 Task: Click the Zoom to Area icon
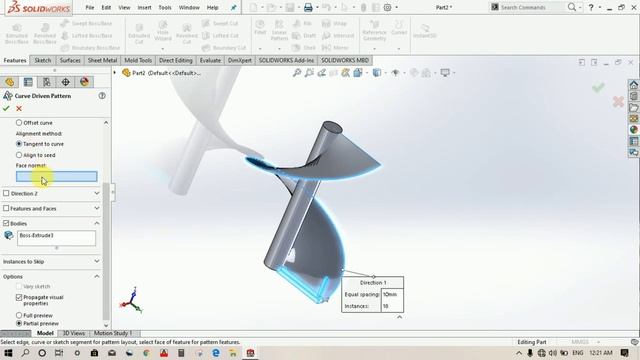pos(309,73)
